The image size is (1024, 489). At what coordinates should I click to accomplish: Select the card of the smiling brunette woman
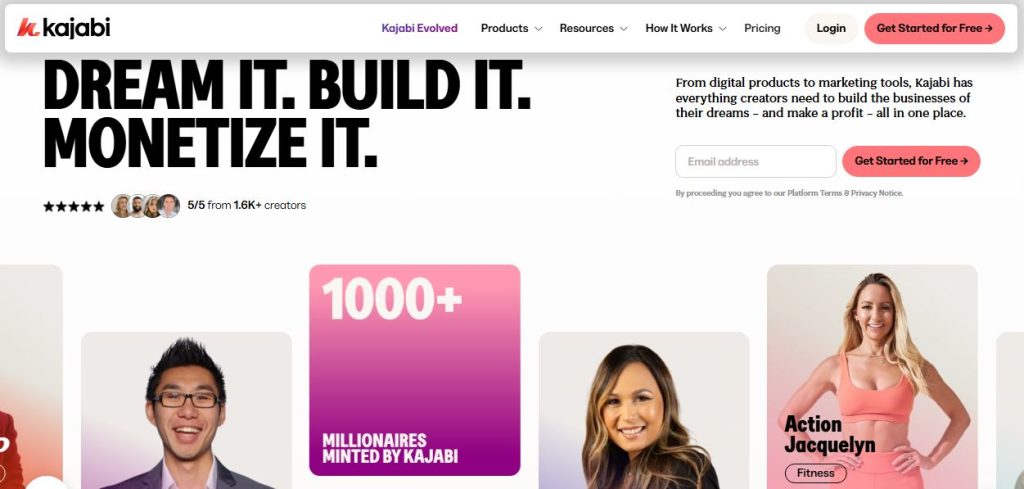click(x=644, y=410)
